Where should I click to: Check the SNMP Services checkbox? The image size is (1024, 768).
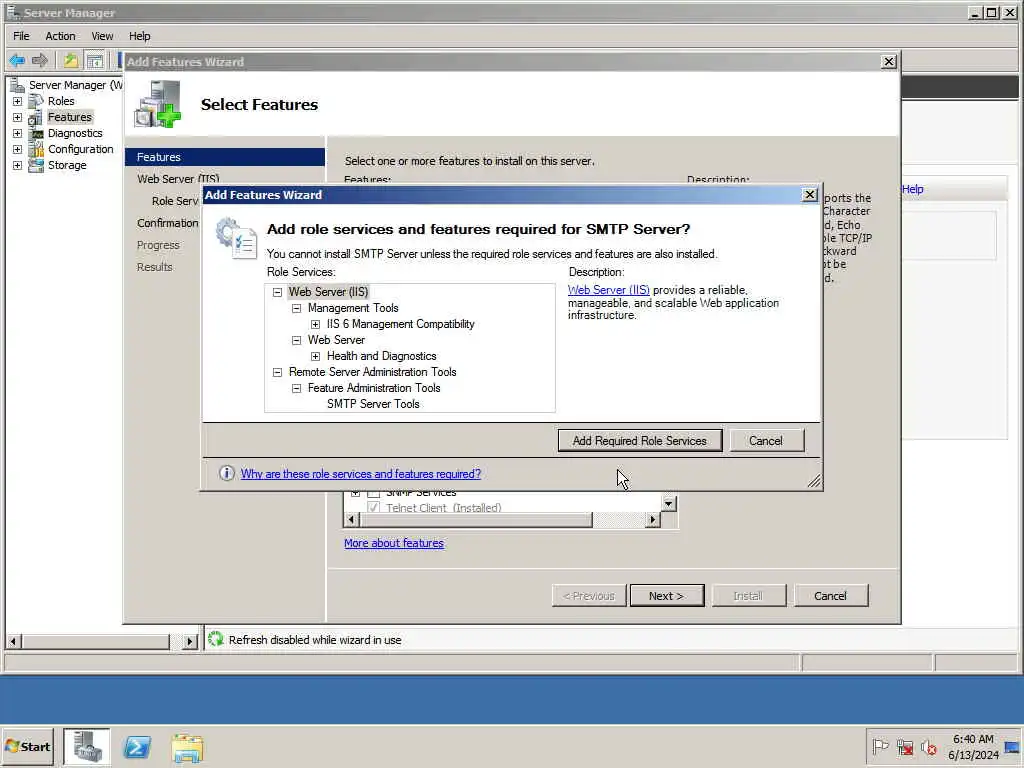tap(374, 492)
